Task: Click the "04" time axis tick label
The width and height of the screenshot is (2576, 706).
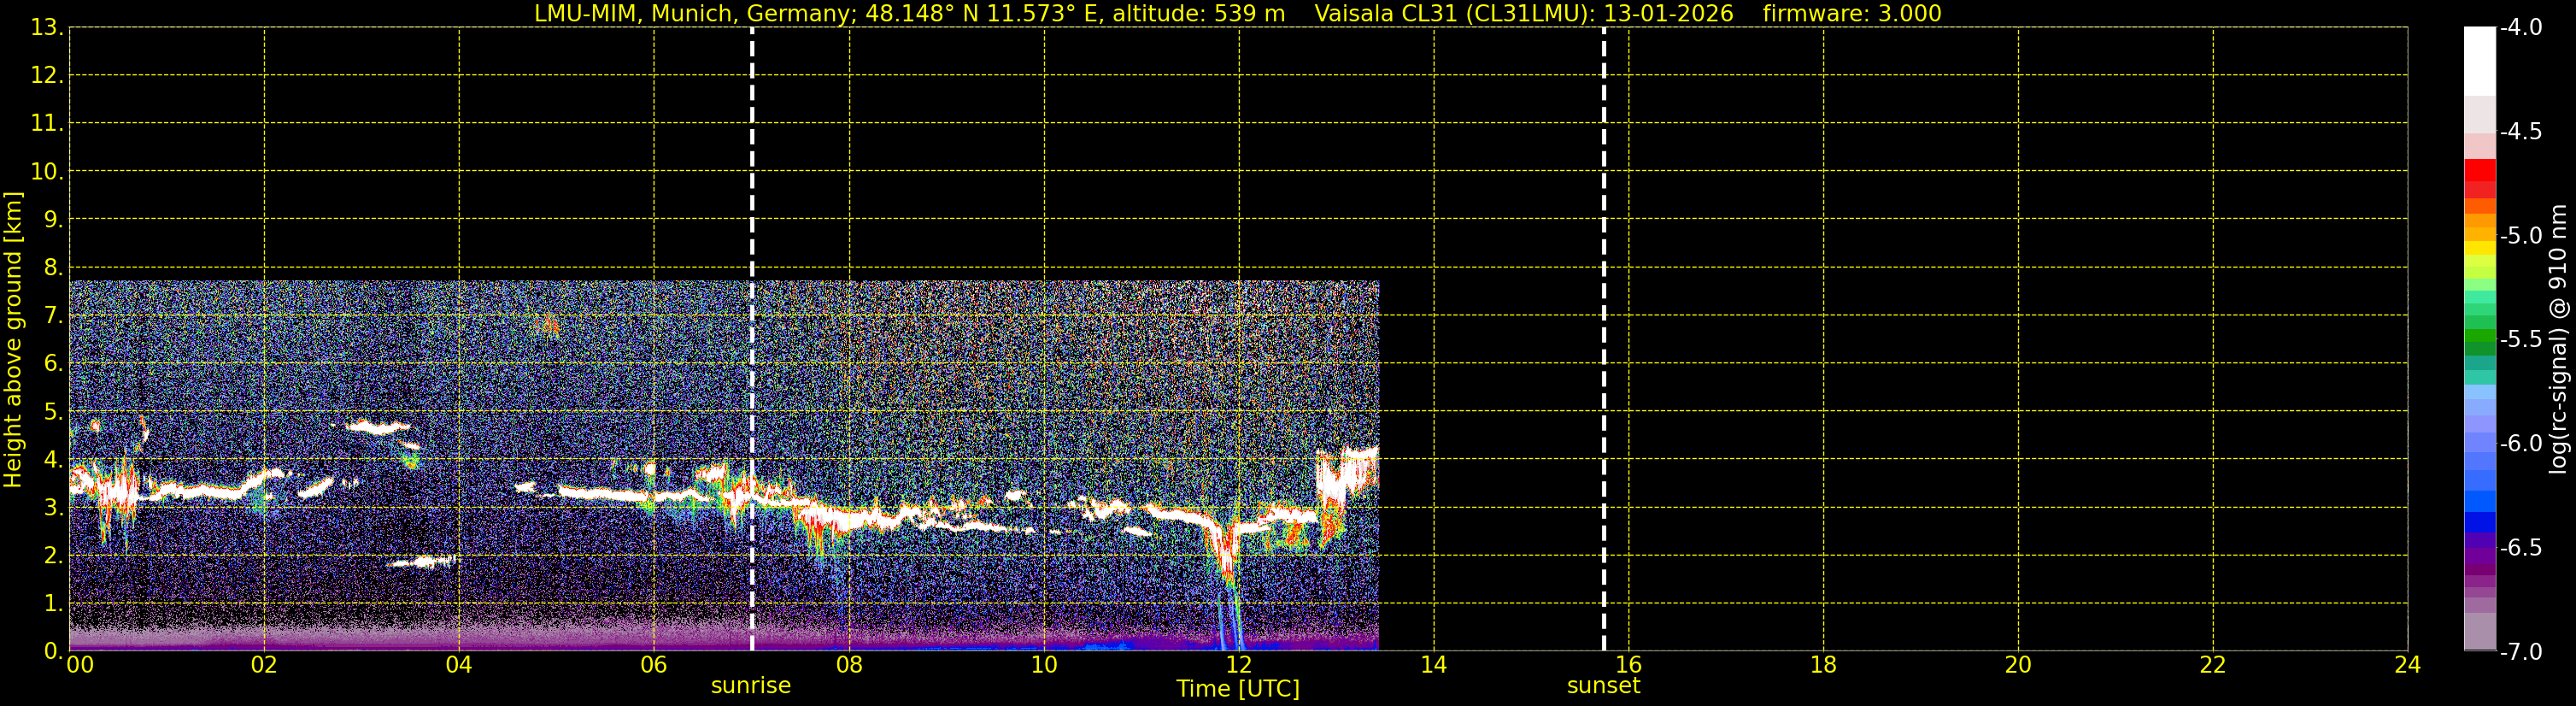Action: [x=459, y=665]
